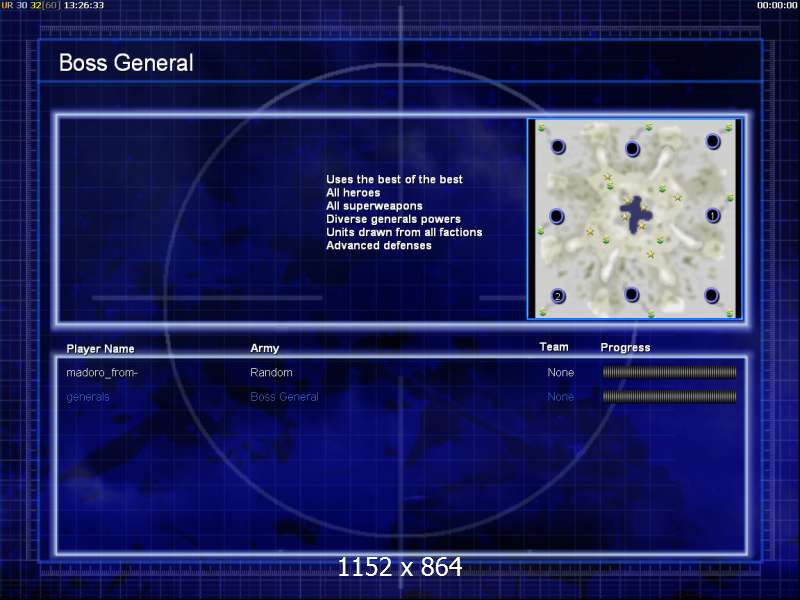The image size is (800, 600).
Task: Click the Team column header
Action: click(554, 347)
